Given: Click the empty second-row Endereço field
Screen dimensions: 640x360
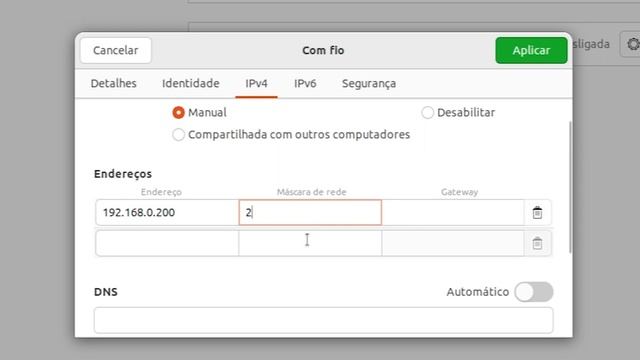Looking at the screenshot, I should click(x=167, y=243).
